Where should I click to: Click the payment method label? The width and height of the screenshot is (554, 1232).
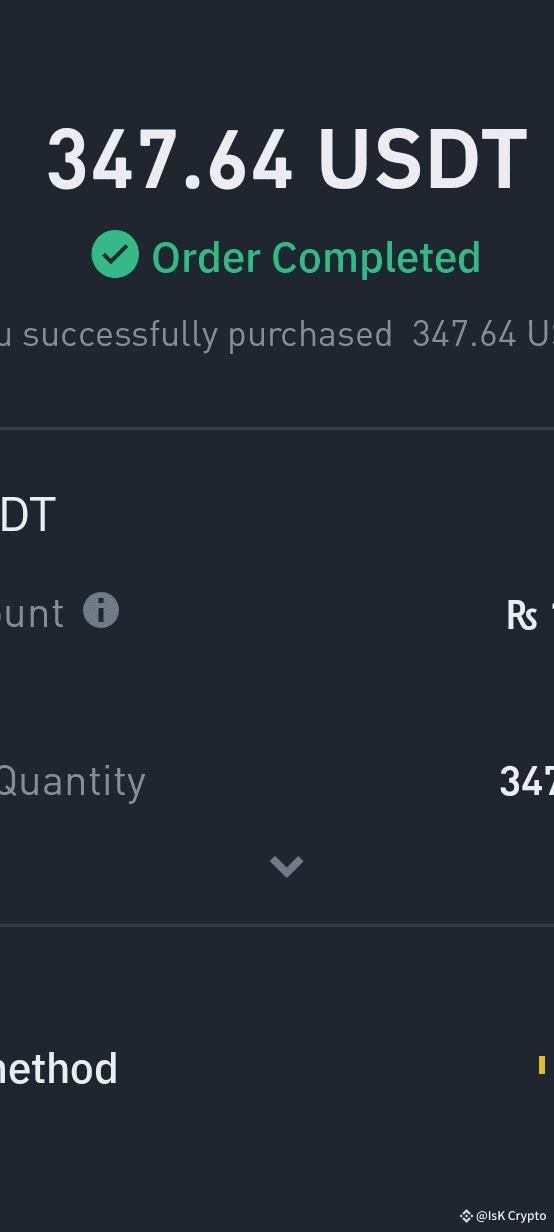(x=58, y=1069)
